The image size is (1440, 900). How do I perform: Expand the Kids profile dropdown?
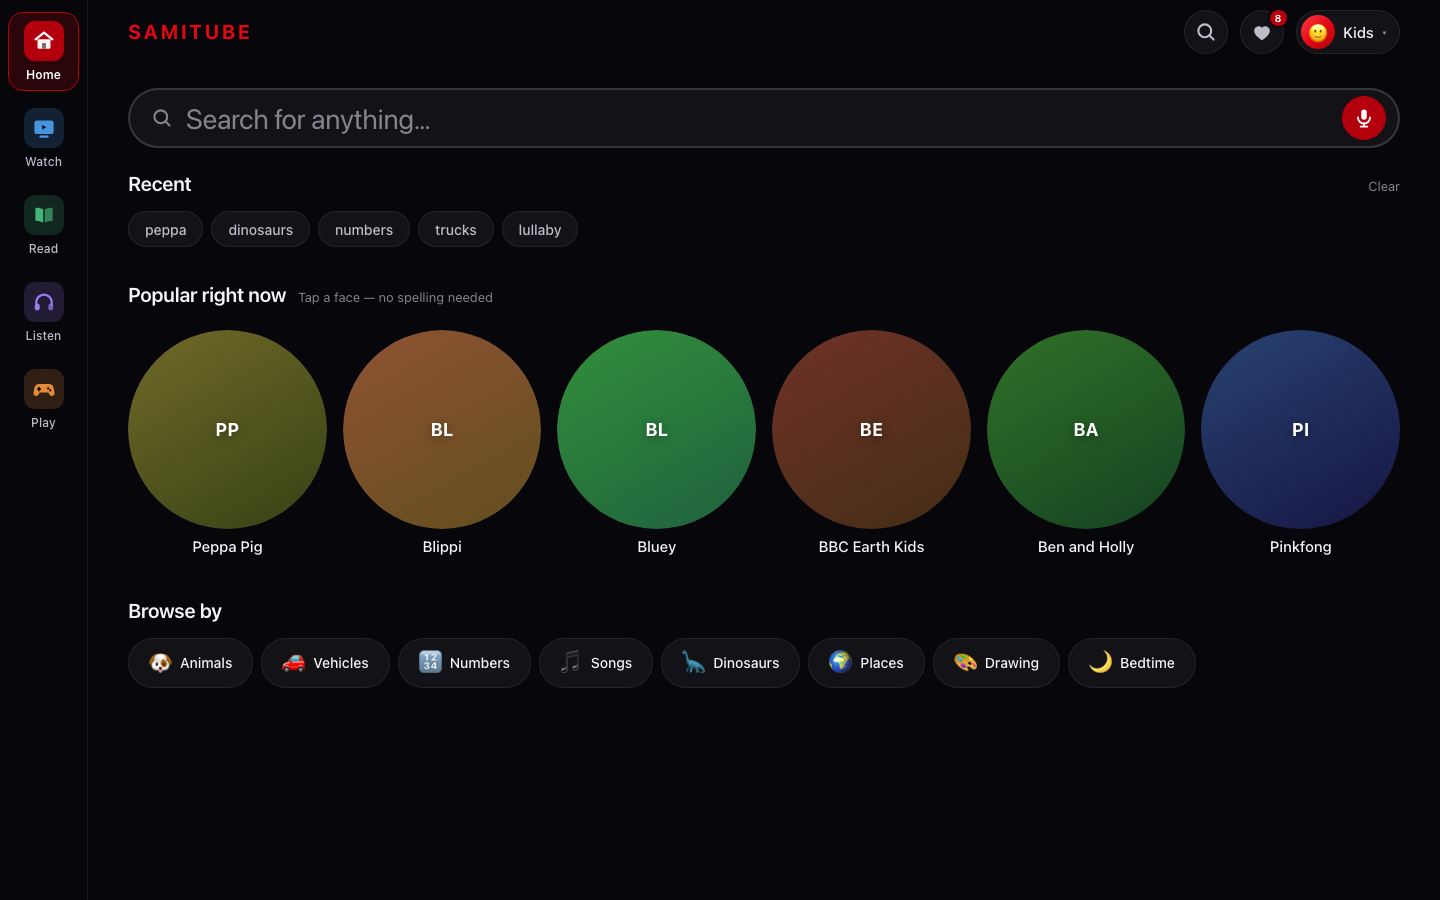pyautogui.click(x=1347, y=32)
